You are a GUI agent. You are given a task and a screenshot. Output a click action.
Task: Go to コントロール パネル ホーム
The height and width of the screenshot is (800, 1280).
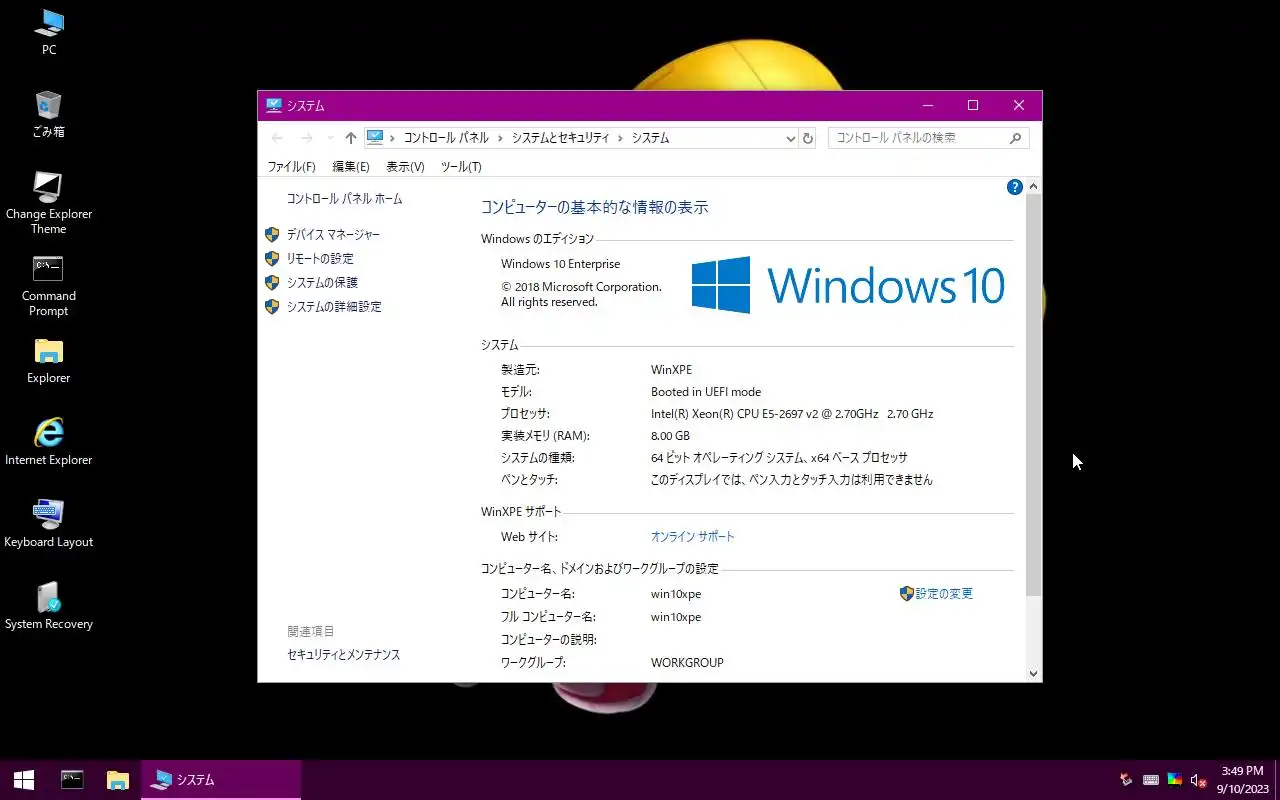344,199
